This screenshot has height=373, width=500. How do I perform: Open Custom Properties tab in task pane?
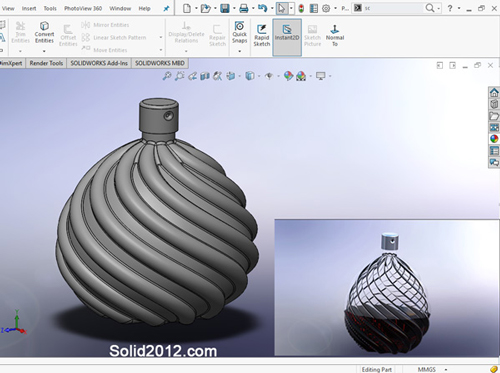coord(494,151)
